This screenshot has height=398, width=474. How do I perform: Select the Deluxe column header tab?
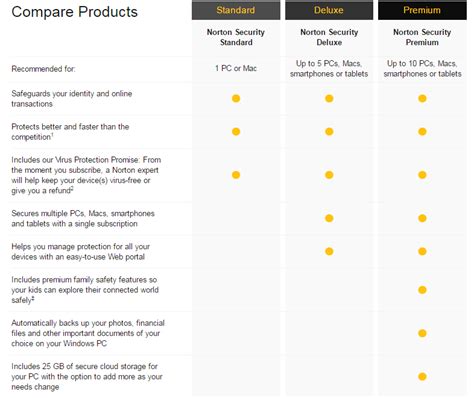point(329,10)
